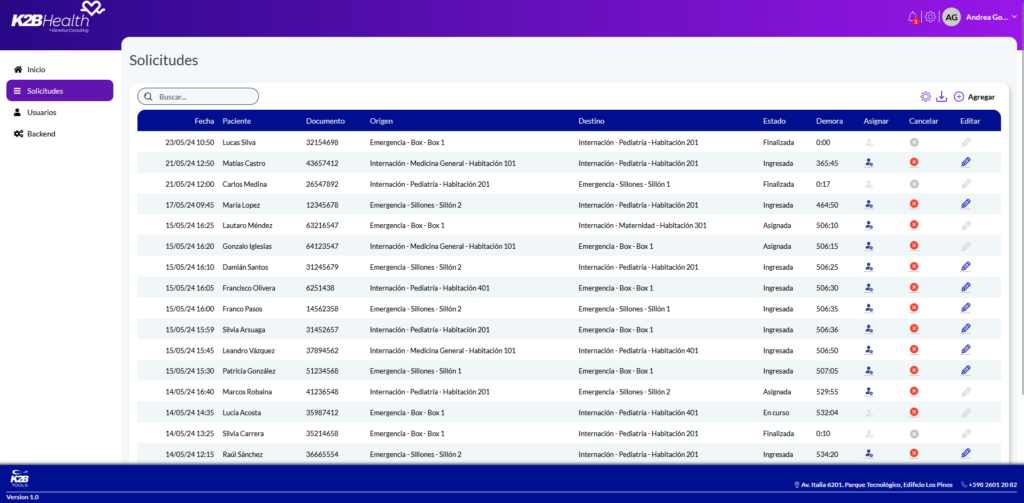1024x503 pixels.
Task: Open settings gear in top header
Action: click(x=930, y=17)
